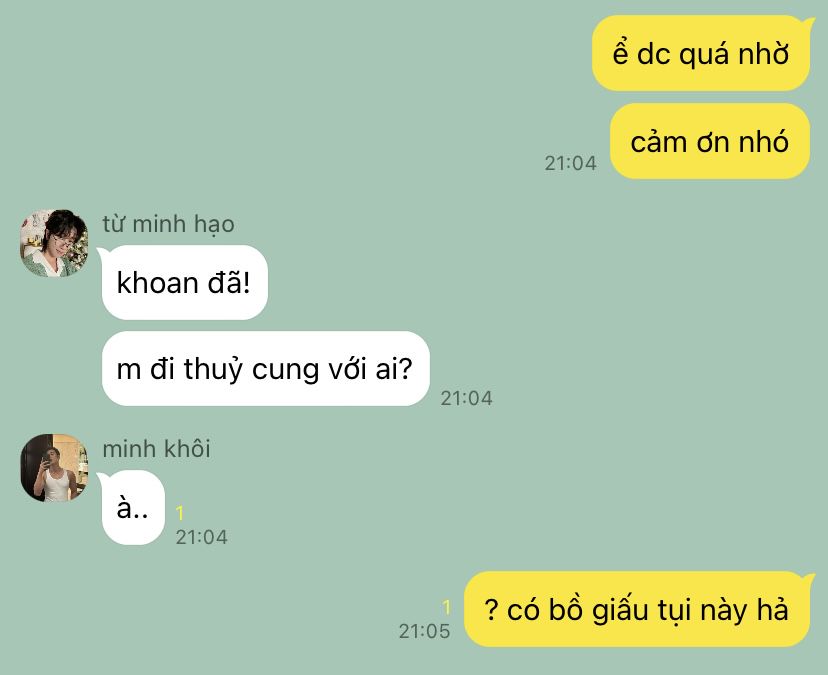The width and height of the screenshot is (828, 675).
Task: Select the 'khoan đã!' message bubble
Action: click(184, 283)
